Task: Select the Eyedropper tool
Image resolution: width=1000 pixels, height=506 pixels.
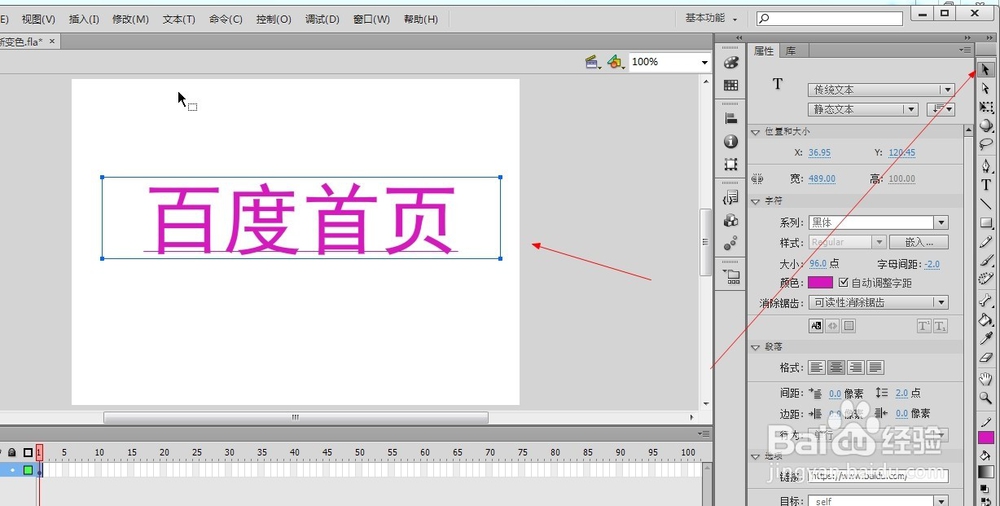Action: point(986,338)
